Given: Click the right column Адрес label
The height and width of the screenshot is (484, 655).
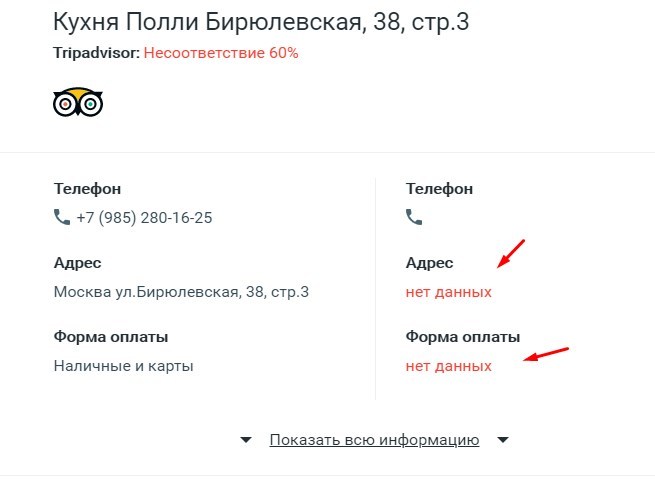Looking at the screenshot, I should pos(429,263).
